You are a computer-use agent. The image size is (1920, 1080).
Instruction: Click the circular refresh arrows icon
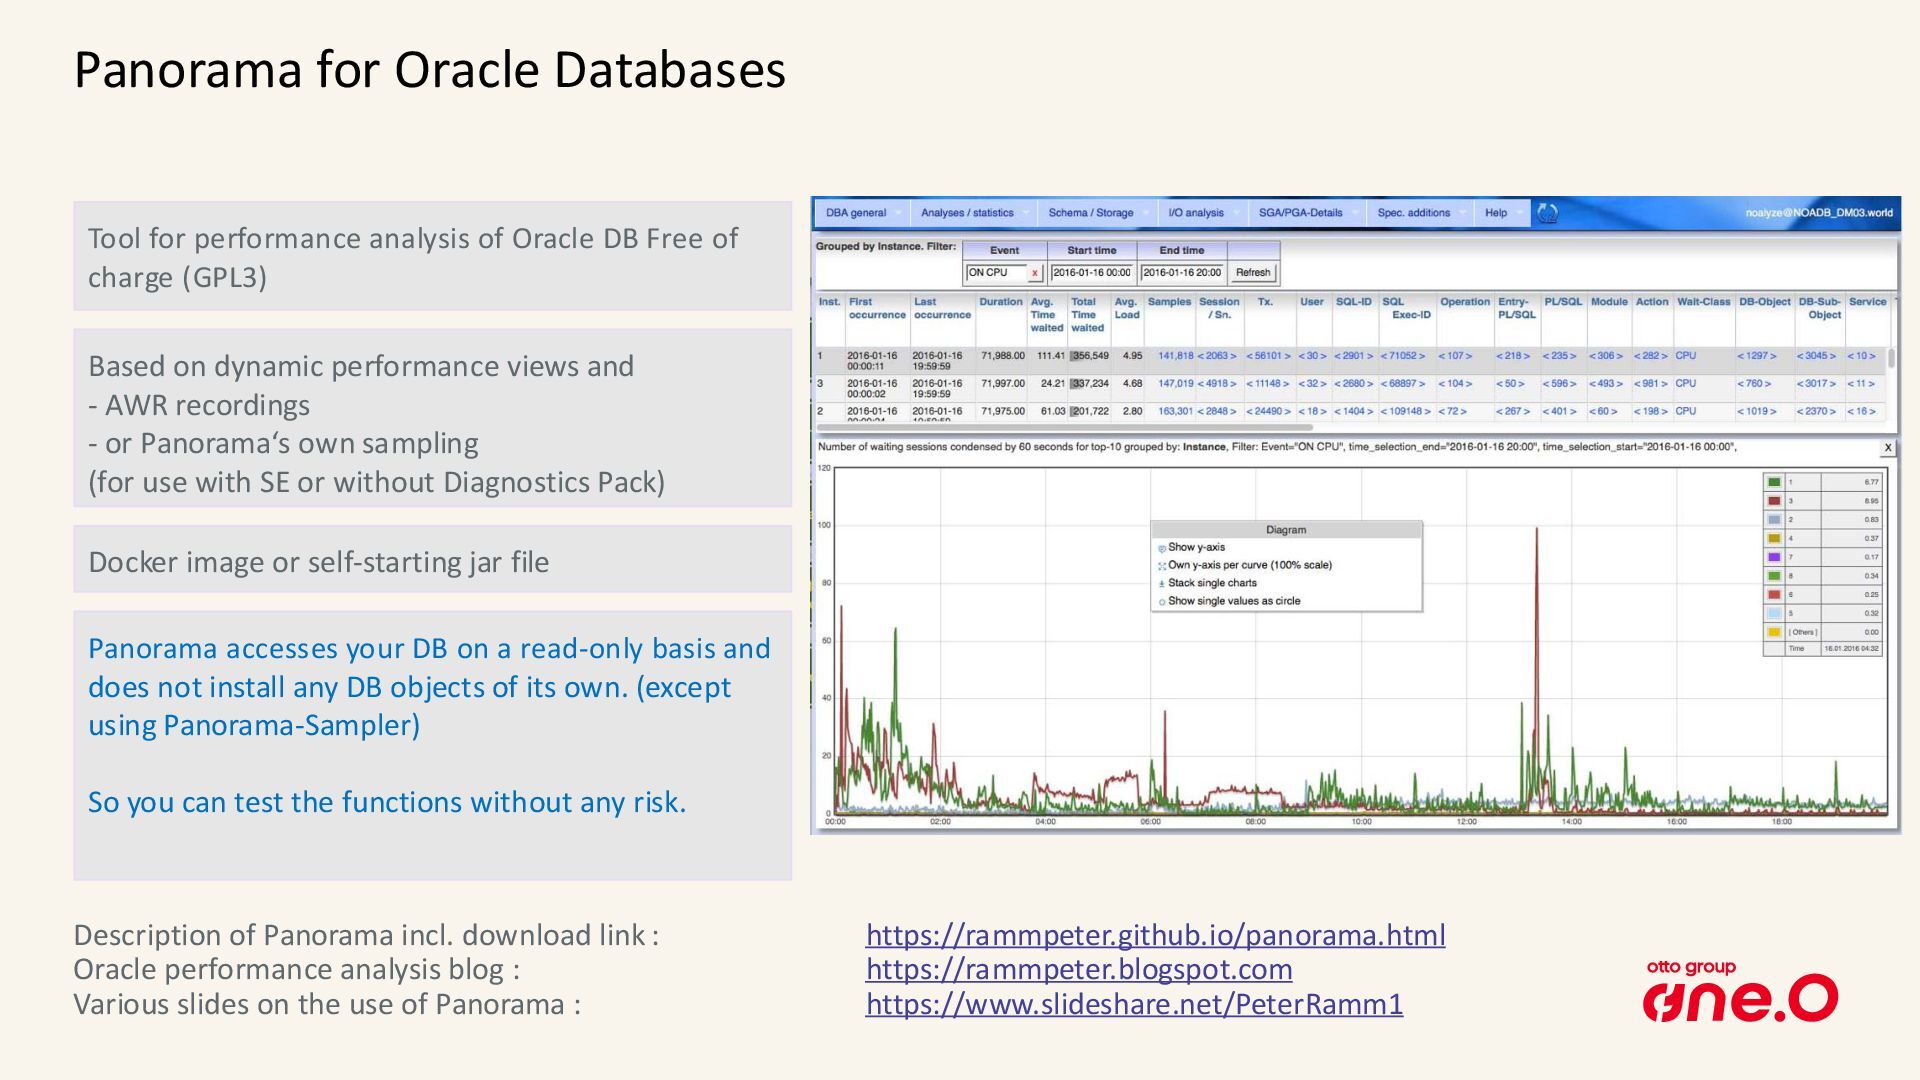tap(1547, 213)
